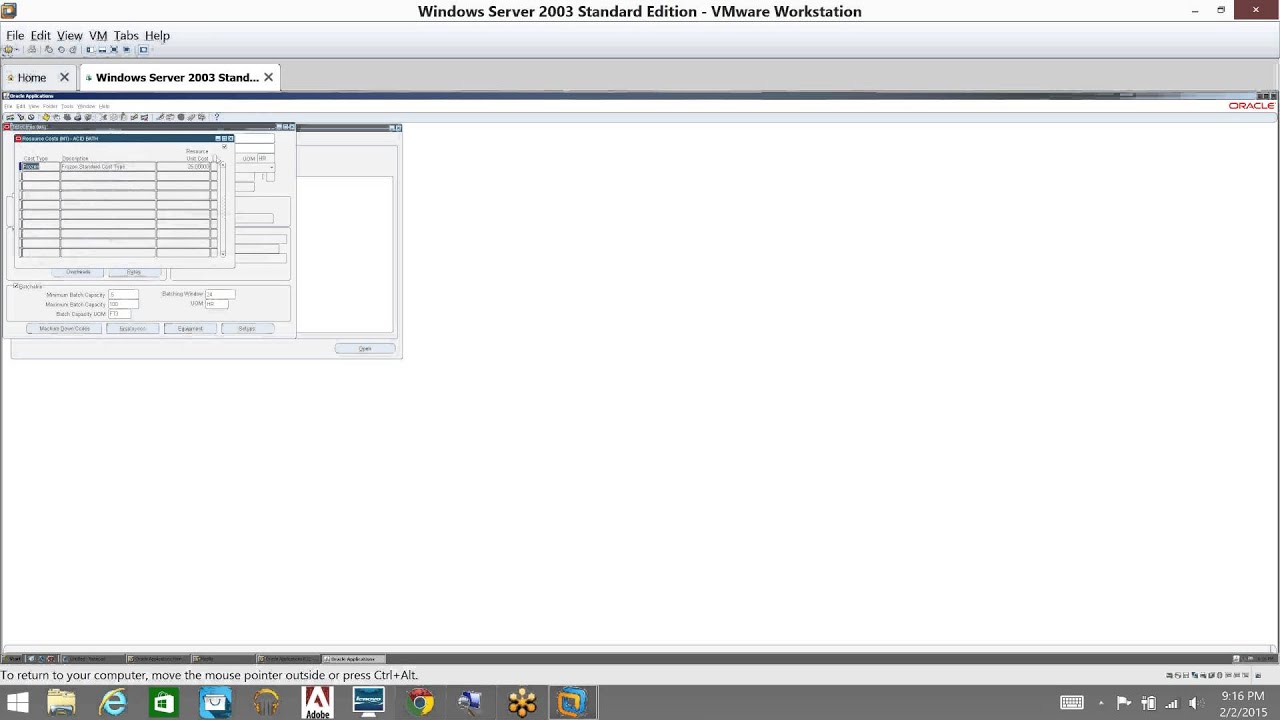Screen dimensions: 1280x720
Task: Click VMware power button icon in toolbar
Action: click(8, 50)
